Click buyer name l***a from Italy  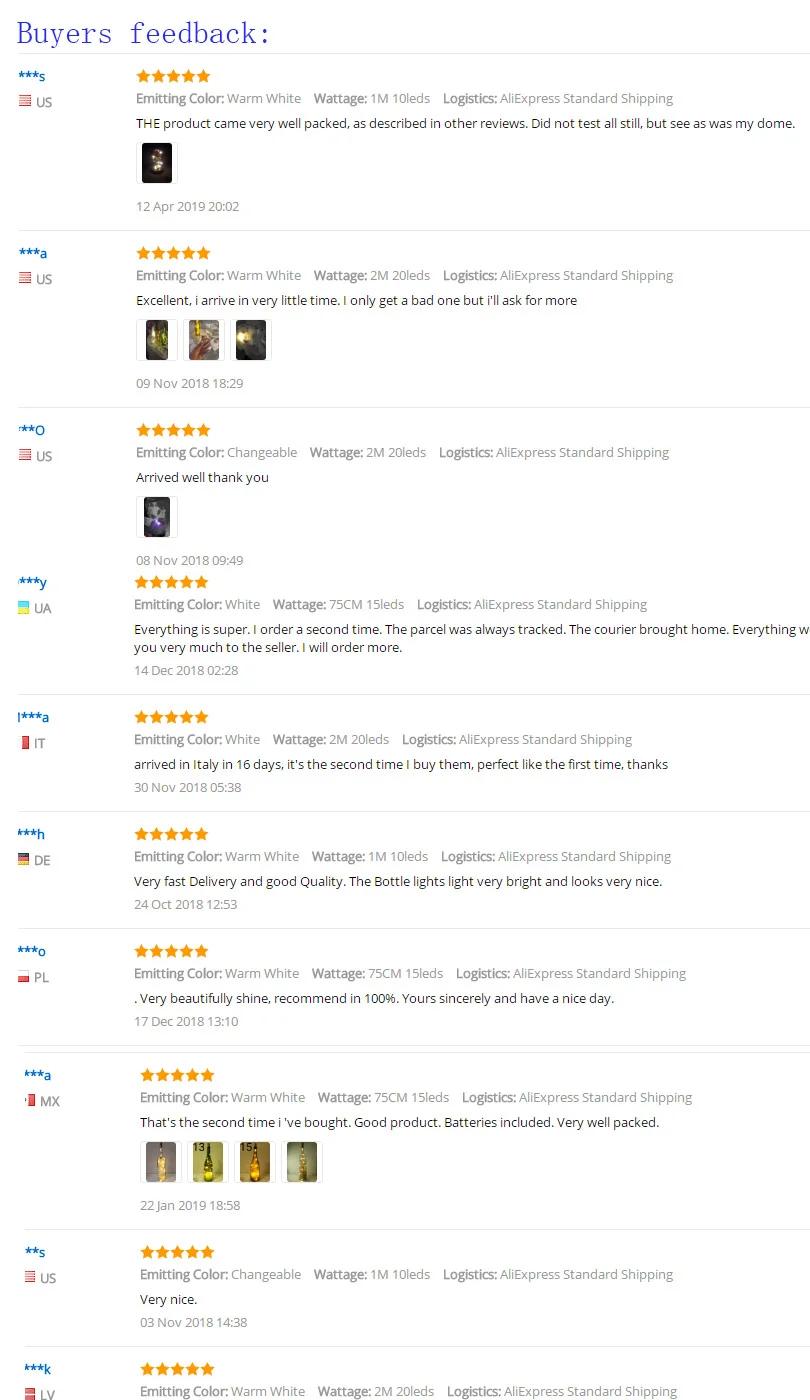[33, 717]
